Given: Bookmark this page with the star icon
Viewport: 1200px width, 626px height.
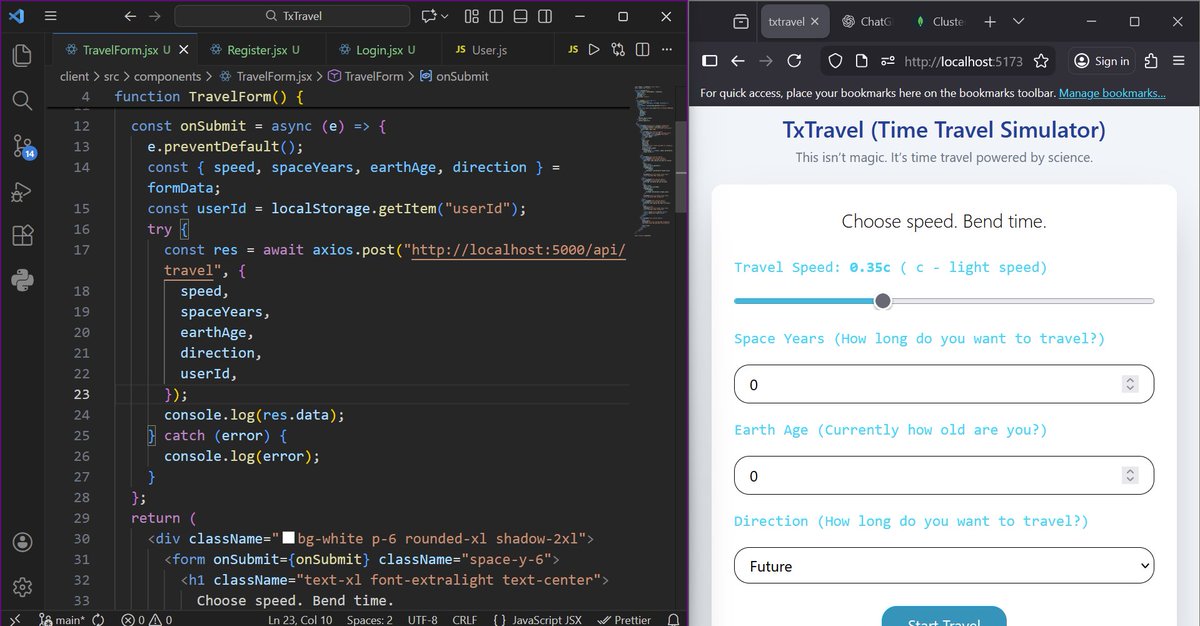Looking at the screenshot, I should point(1041,61).
